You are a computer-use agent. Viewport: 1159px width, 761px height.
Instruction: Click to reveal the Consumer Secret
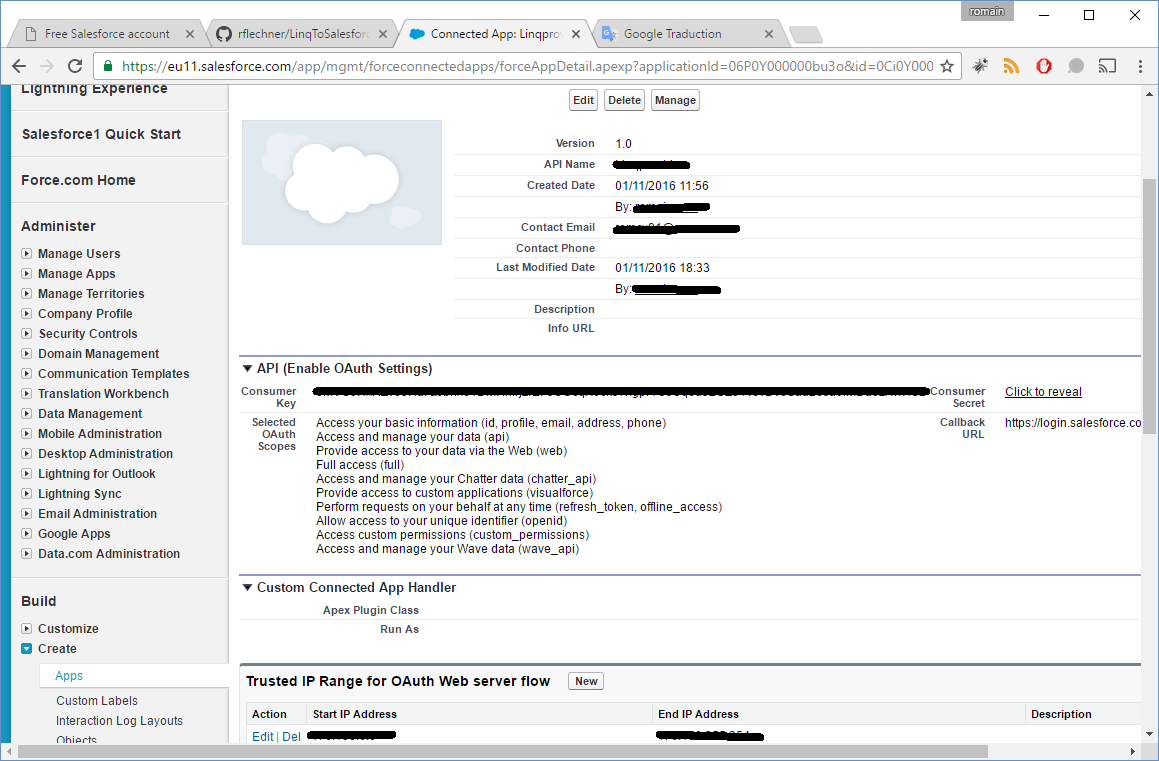[1043, 392]
